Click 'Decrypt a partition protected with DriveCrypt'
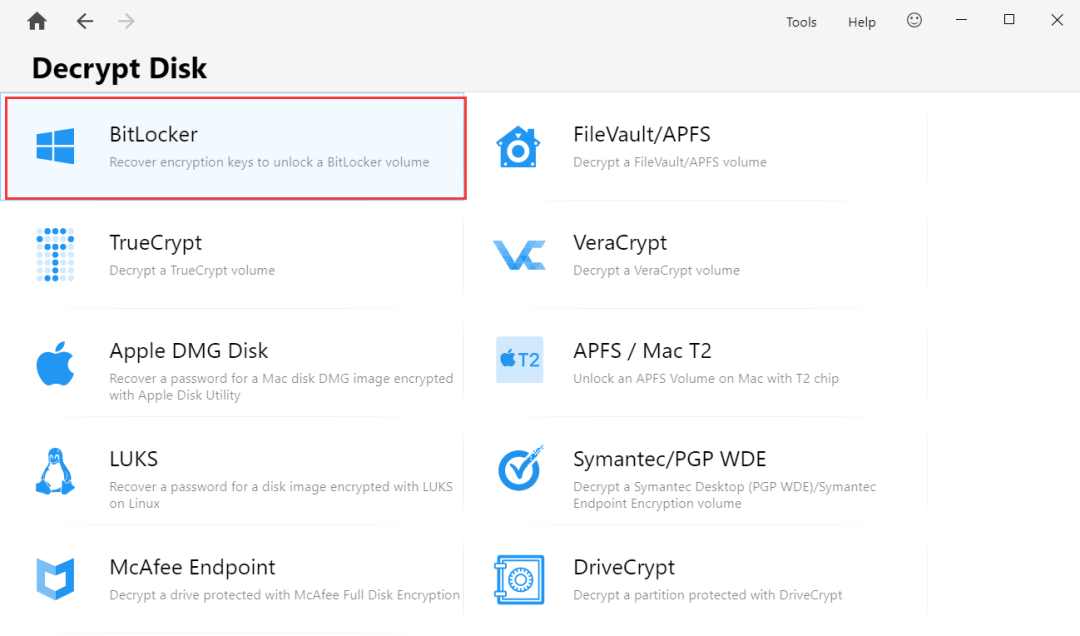The image size is (1080, 636). tap(707, 595)
